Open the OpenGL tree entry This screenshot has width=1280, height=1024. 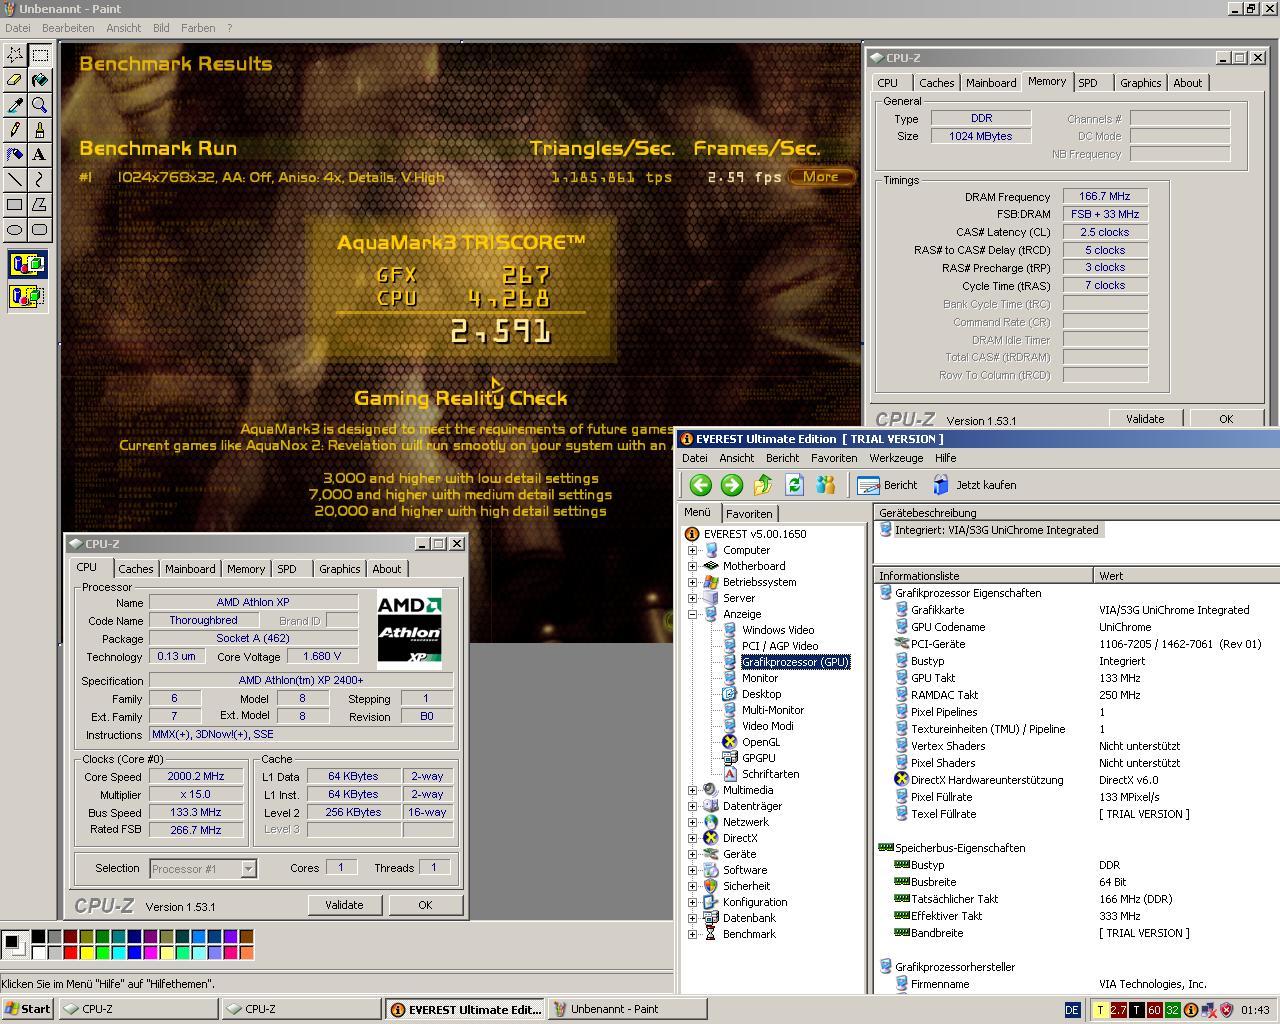[760, 742]
